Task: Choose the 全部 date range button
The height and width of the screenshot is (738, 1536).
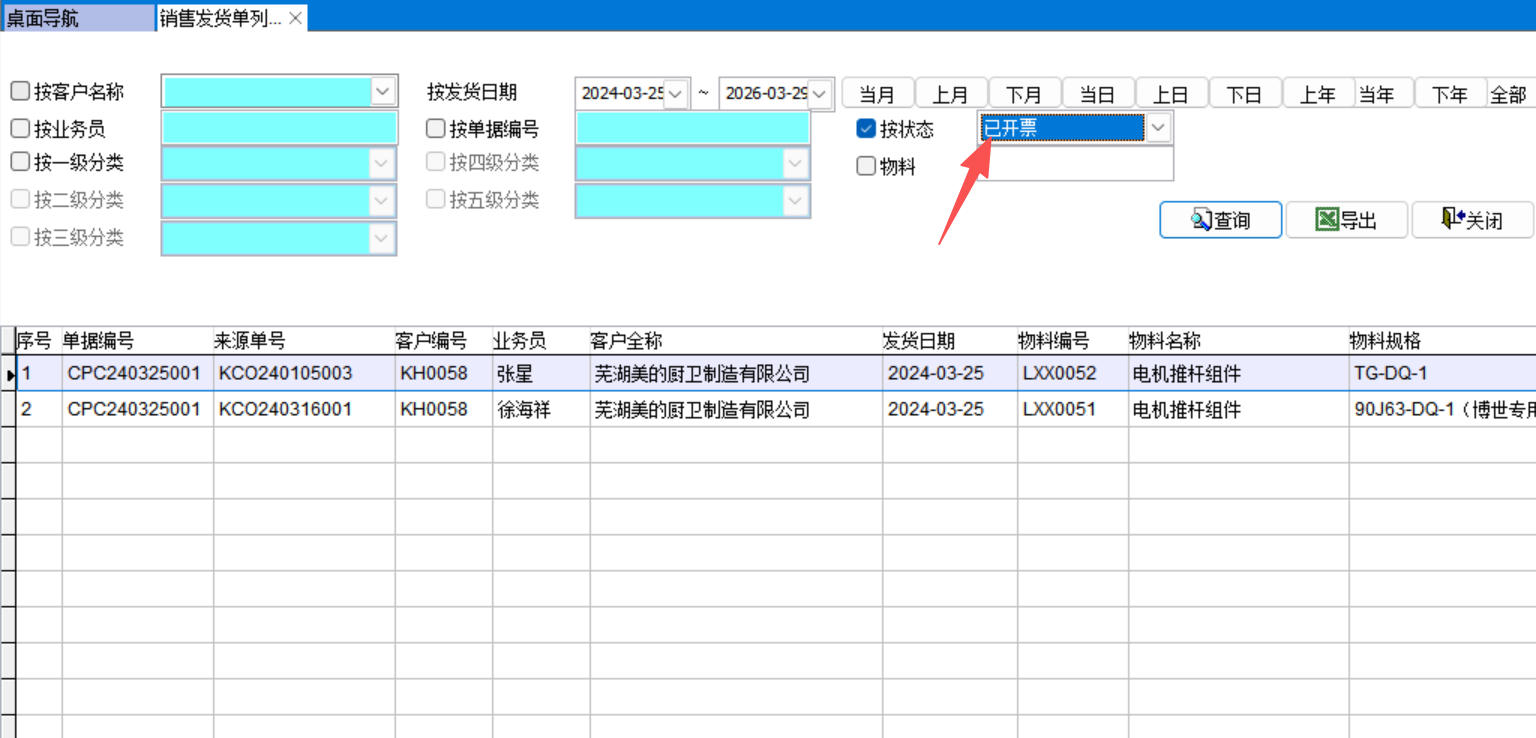Action: click(1508, 94)
